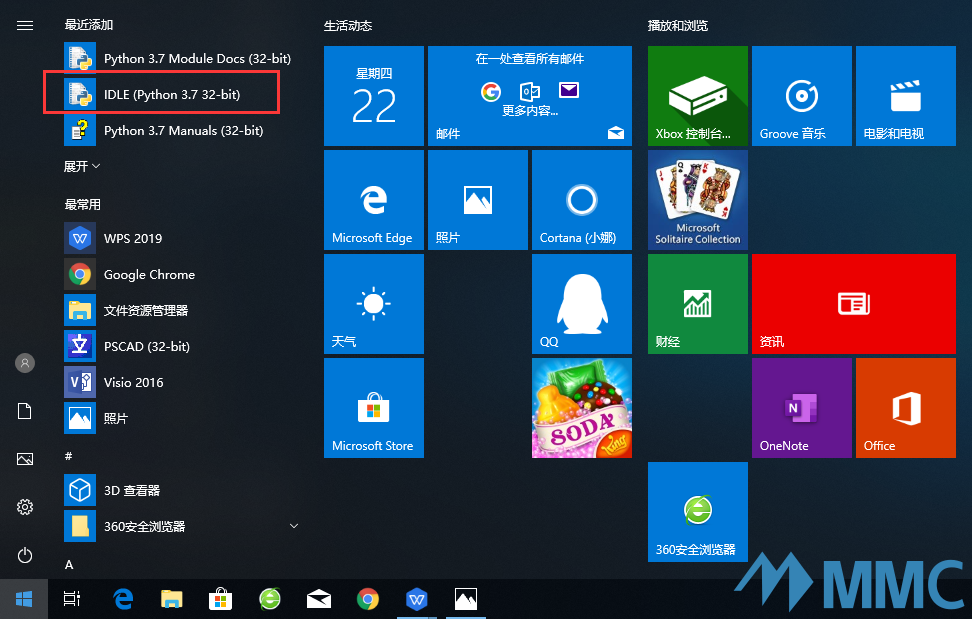
Task: Open the user account icon in sidebar
Action: pos(25,362)
